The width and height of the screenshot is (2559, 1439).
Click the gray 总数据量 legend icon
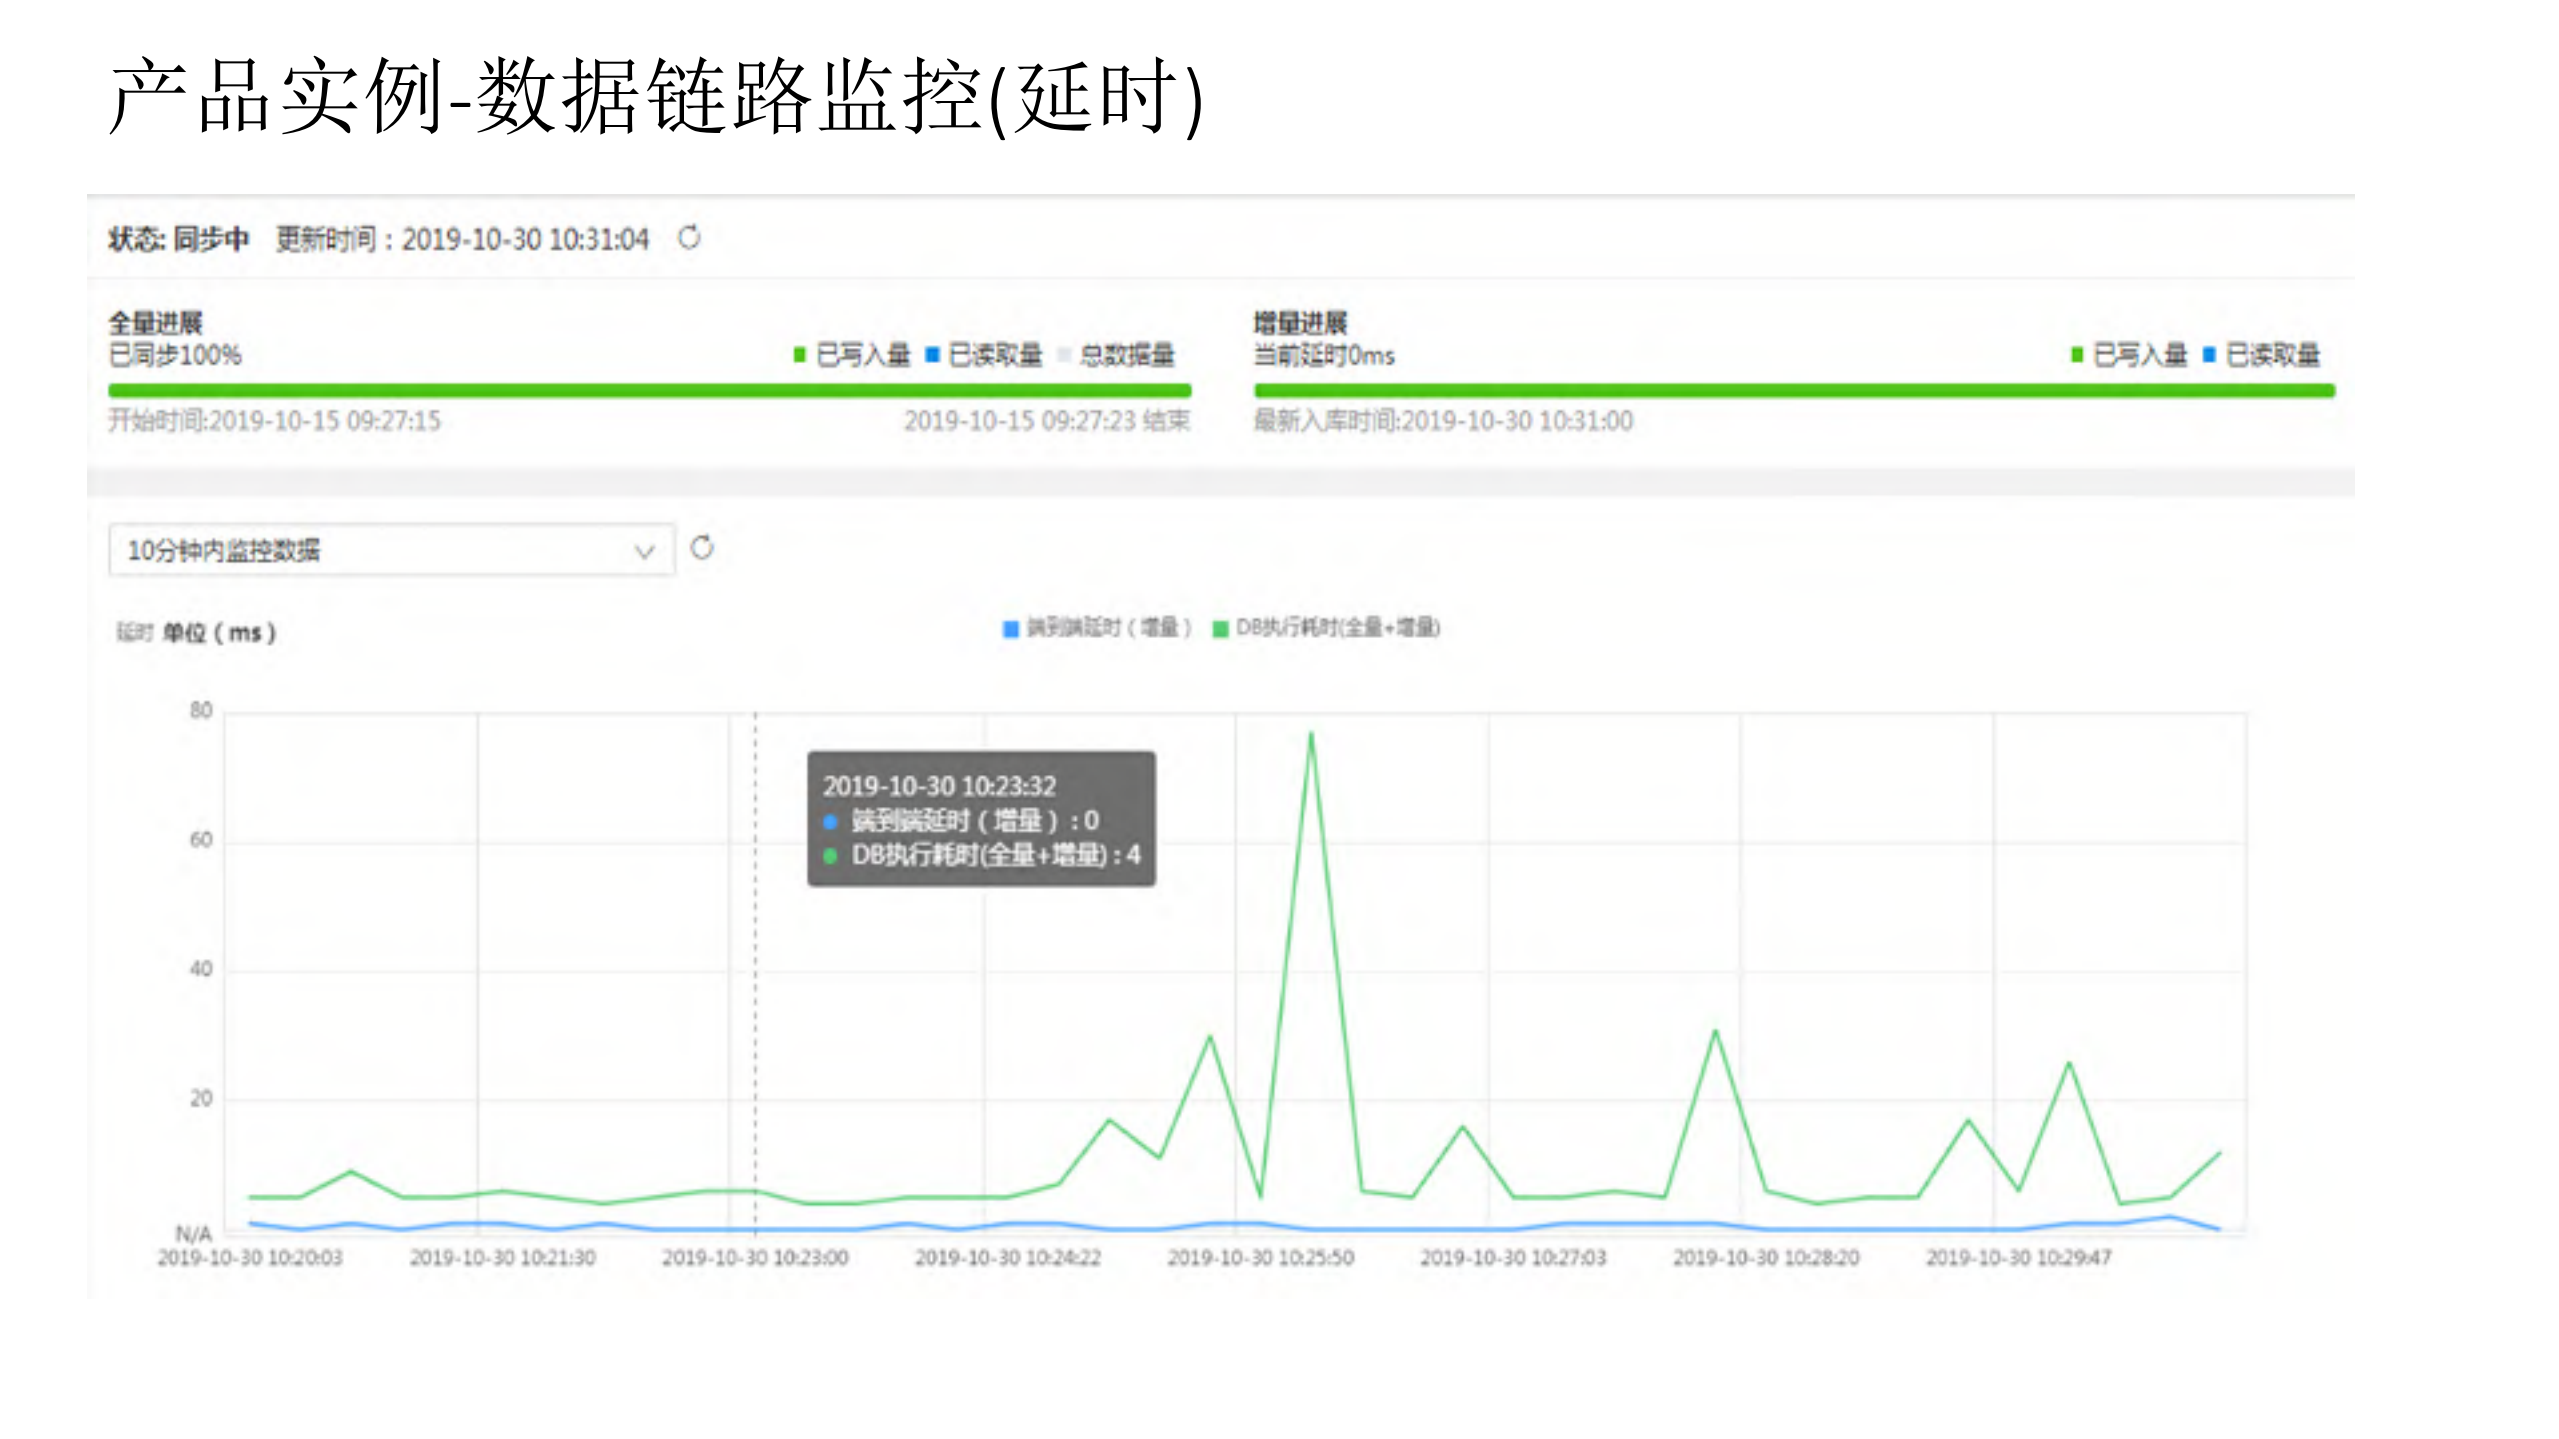[1062, 352]
